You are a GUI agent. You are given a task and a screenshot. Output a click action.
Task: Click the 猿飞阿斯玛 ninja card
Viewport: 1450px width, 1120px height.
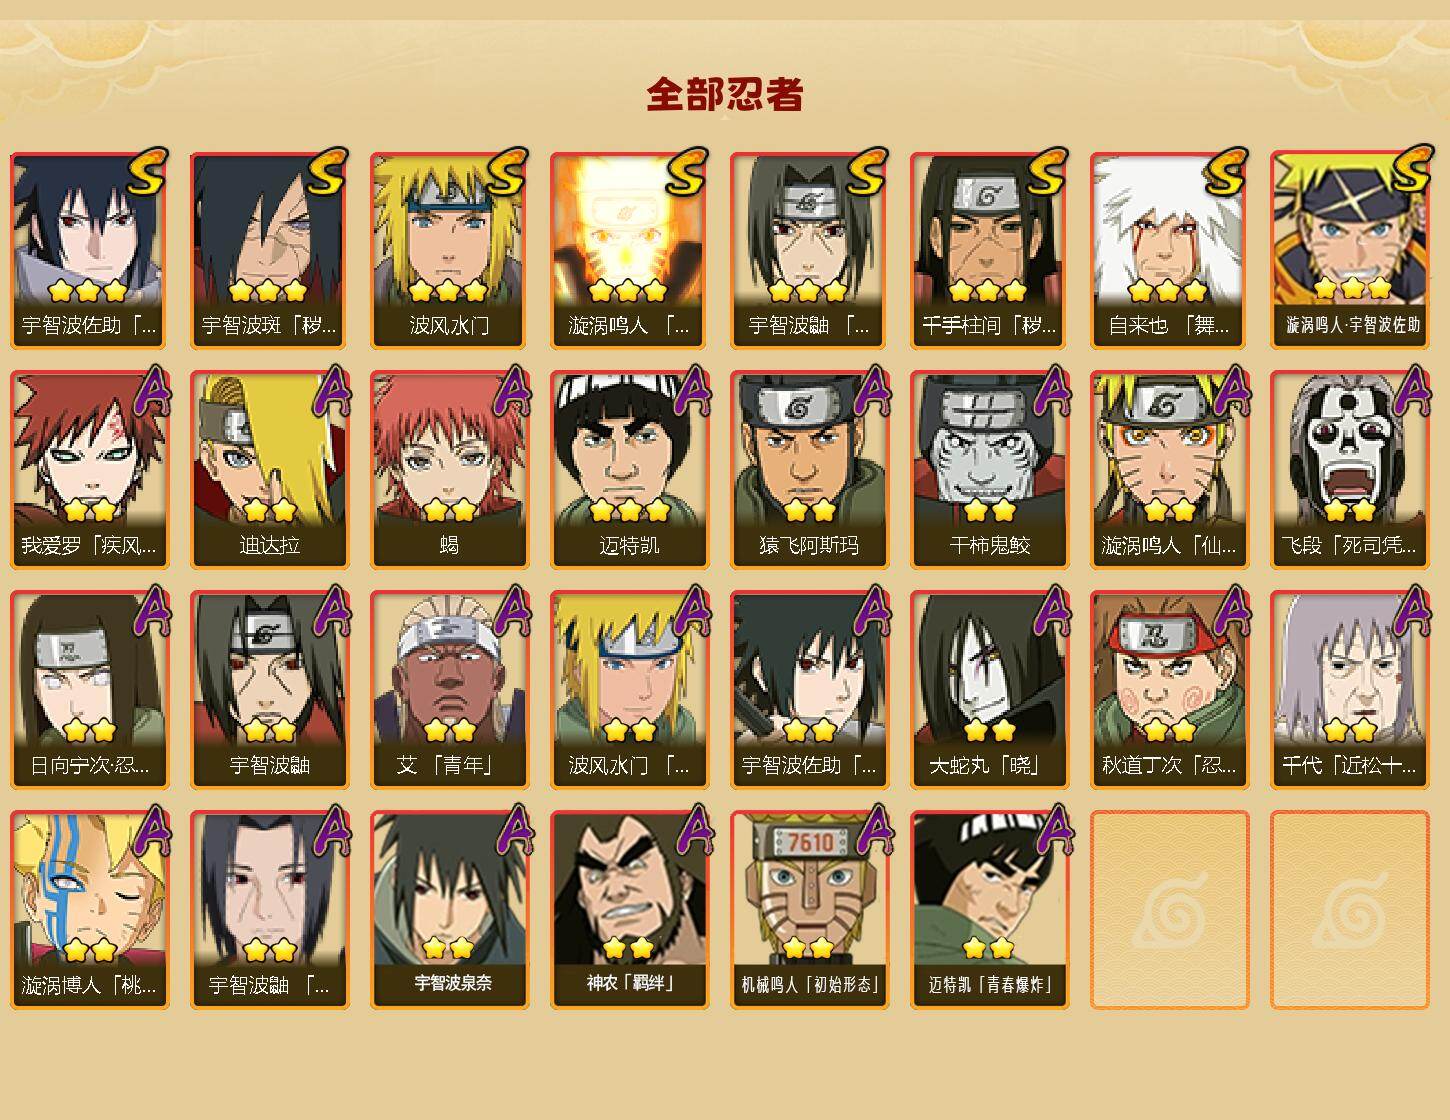click(809, 470)
